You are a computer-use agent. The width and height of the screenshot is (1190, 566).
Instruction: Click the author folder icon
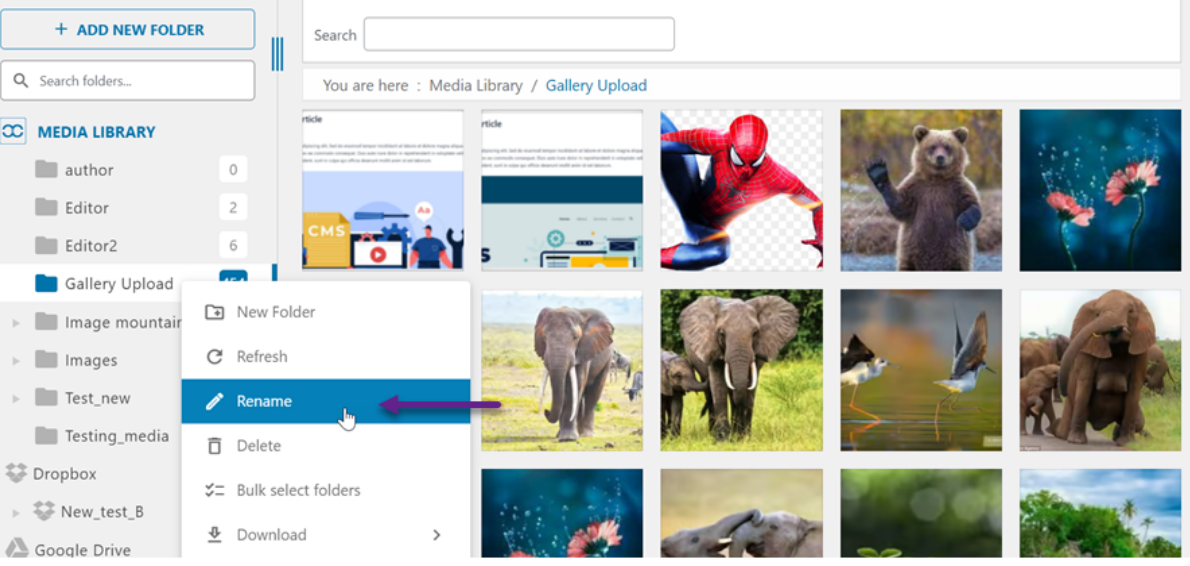(46, 169)
